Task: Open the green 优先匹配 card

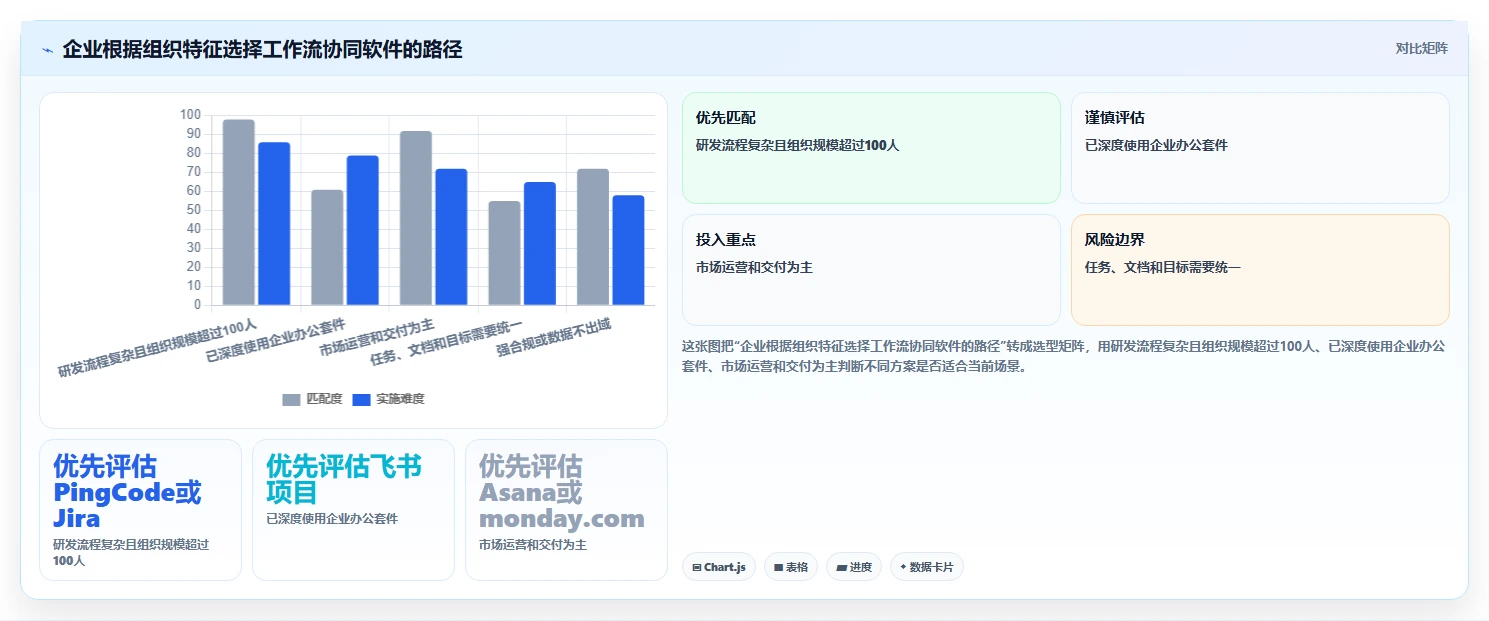Action: pos(871,148)
